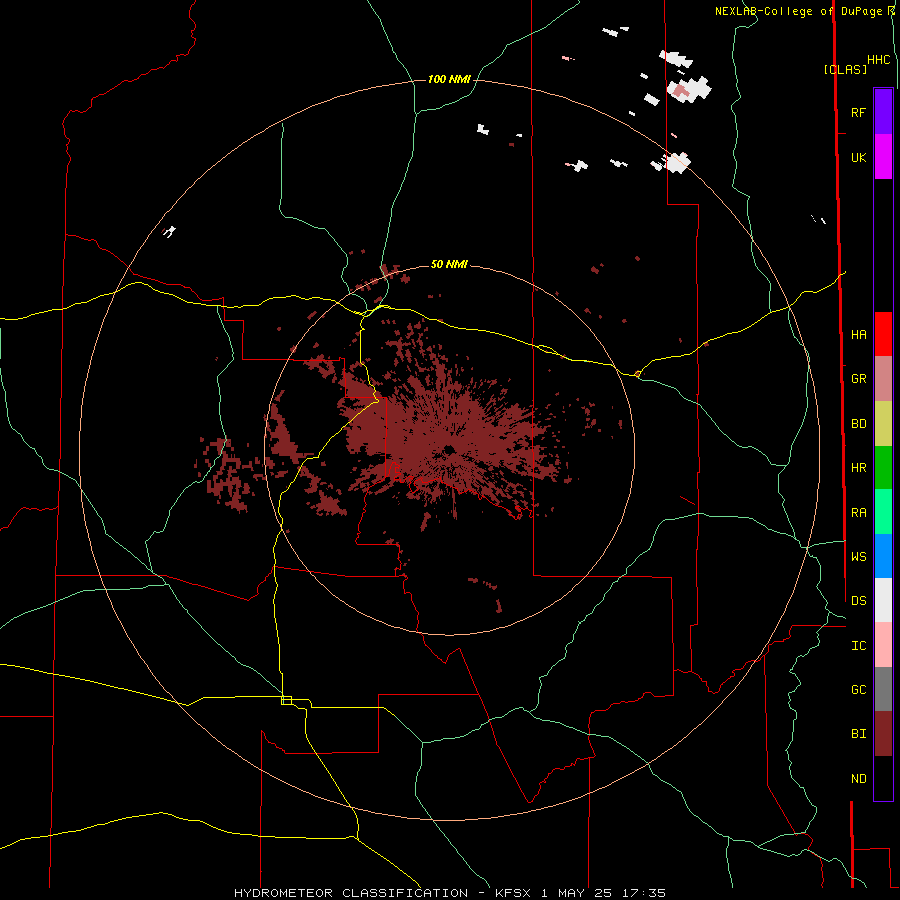Pick the RA light green legend swatch
Viewport: 900px width, 900px height.
(x=883, y=512)
